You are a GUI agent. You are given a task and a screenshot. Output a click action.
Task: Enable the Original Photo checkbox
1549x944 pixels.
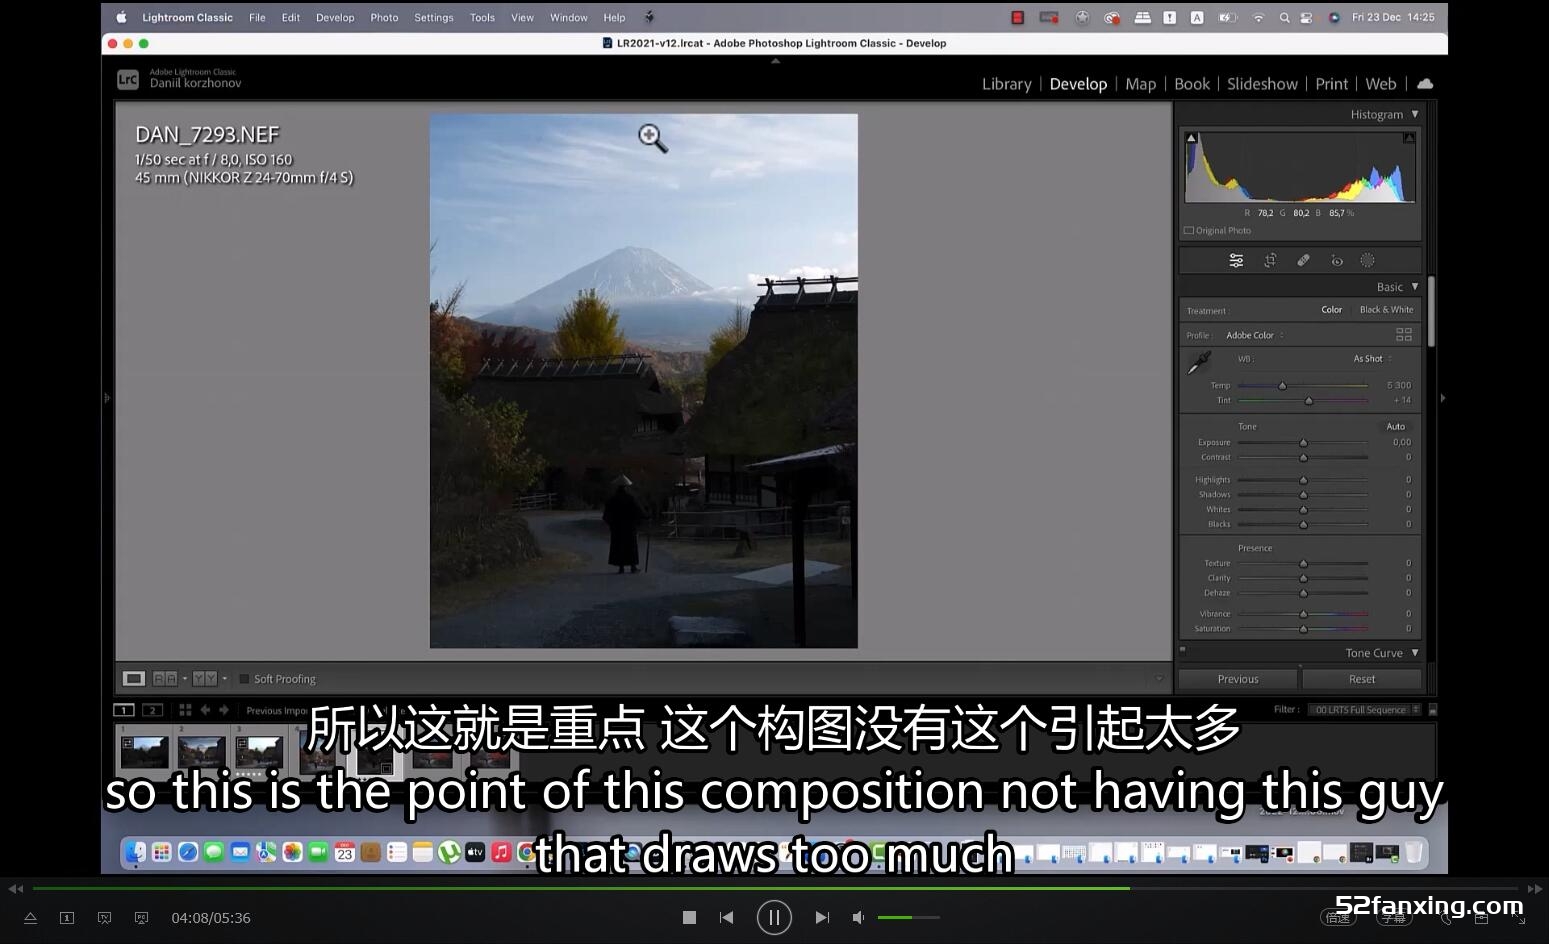(x=1189, y=231)
